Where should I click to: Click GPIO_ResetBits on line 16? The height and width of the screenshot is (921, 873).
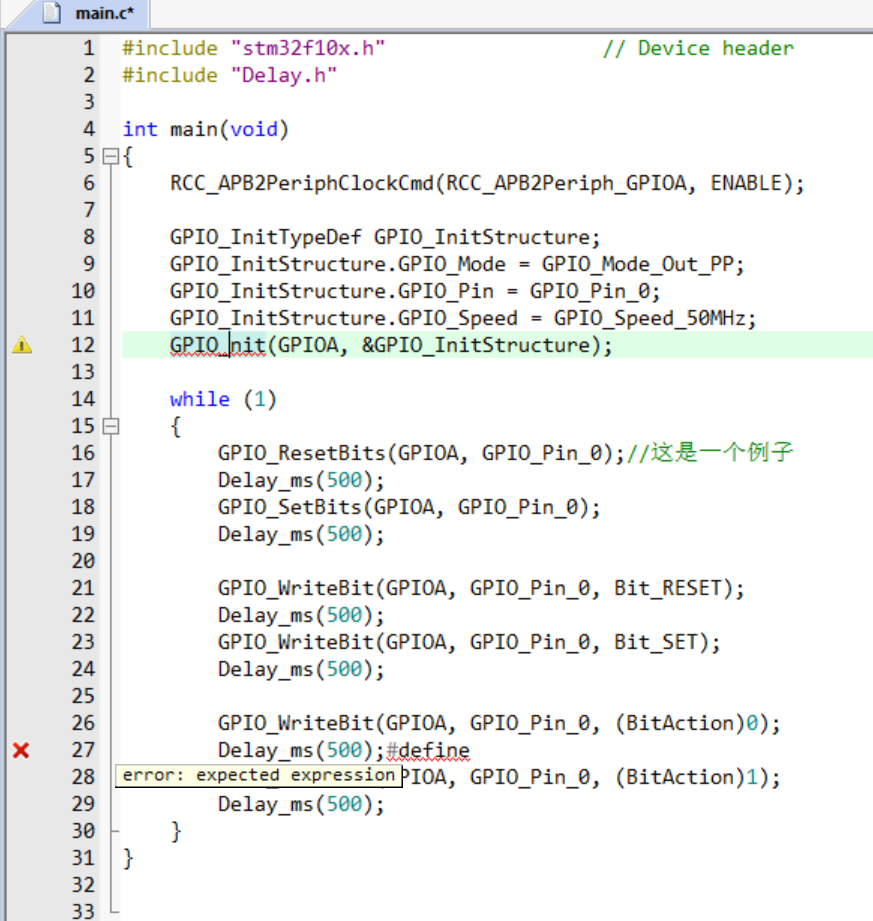tap(301, 453)
